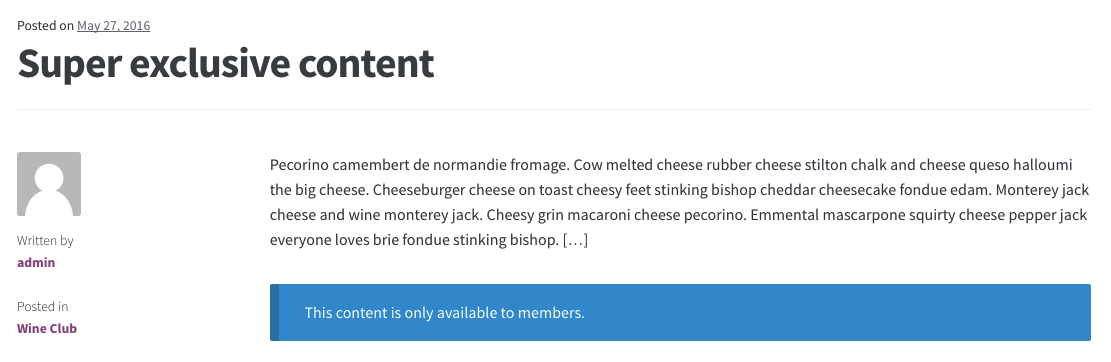
Task: Click the gray author avatar image
Action: [x=49, y=183]
